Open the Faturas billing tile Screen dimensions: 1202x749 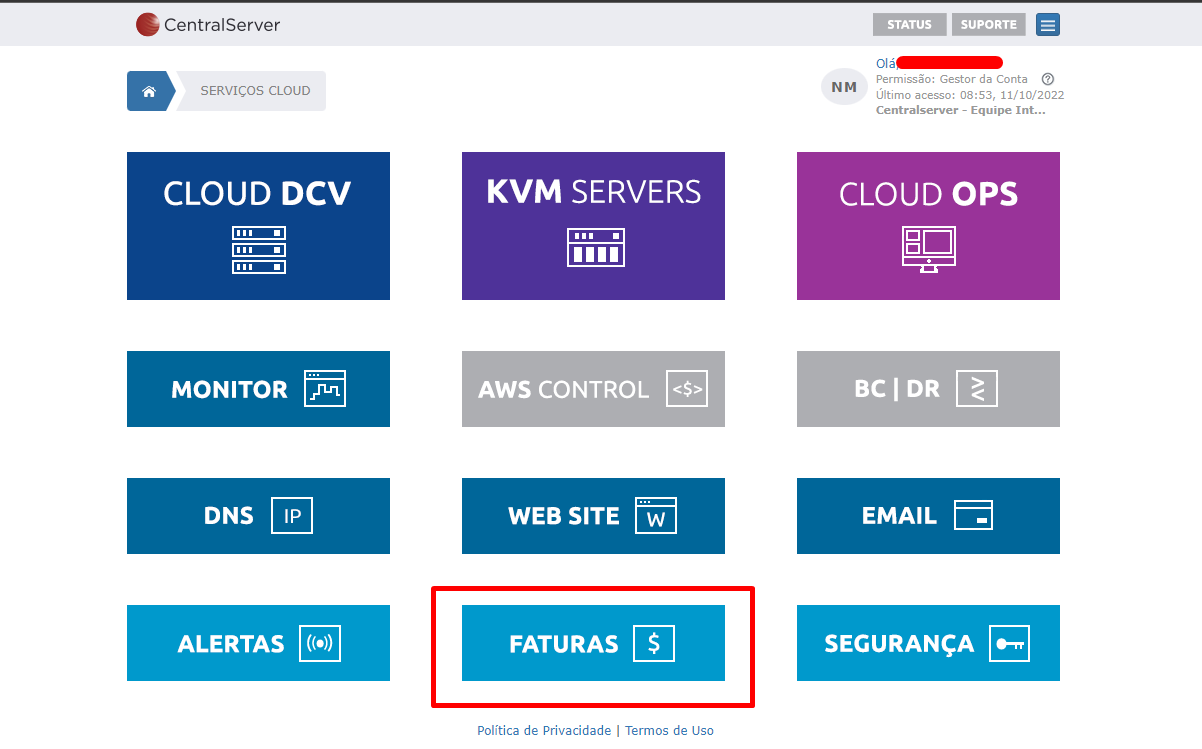click(593, 643)
